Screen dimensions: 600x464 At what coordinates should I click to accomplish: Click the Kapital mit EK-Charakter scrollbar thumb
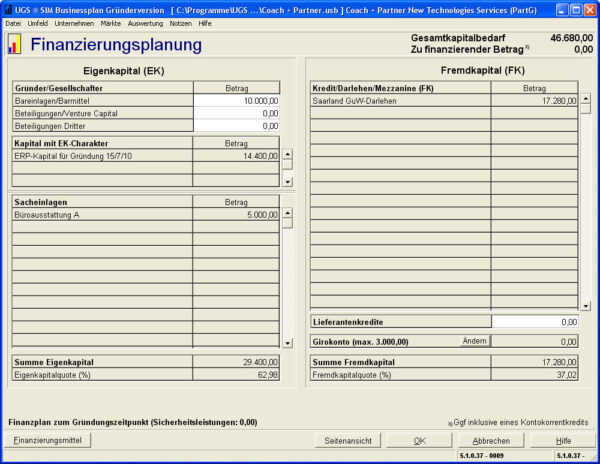288,164
